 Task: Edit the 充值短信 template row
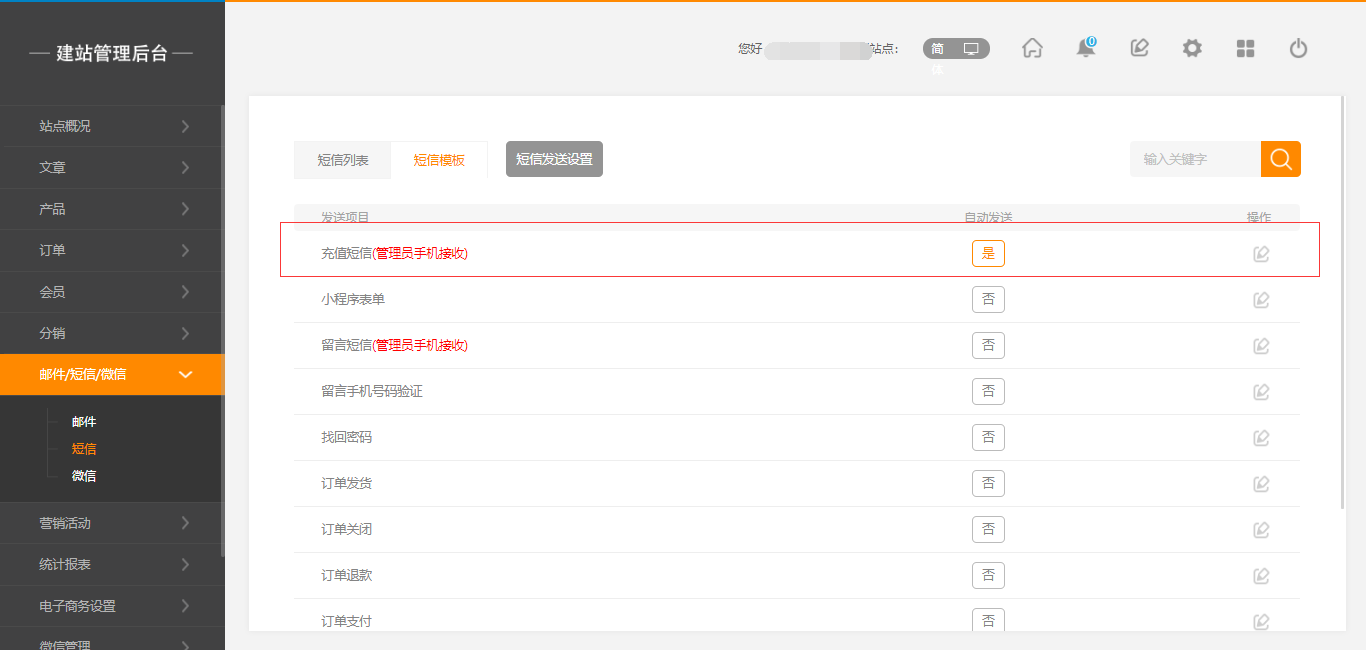pyautogui.click(x=1261, y=254)
